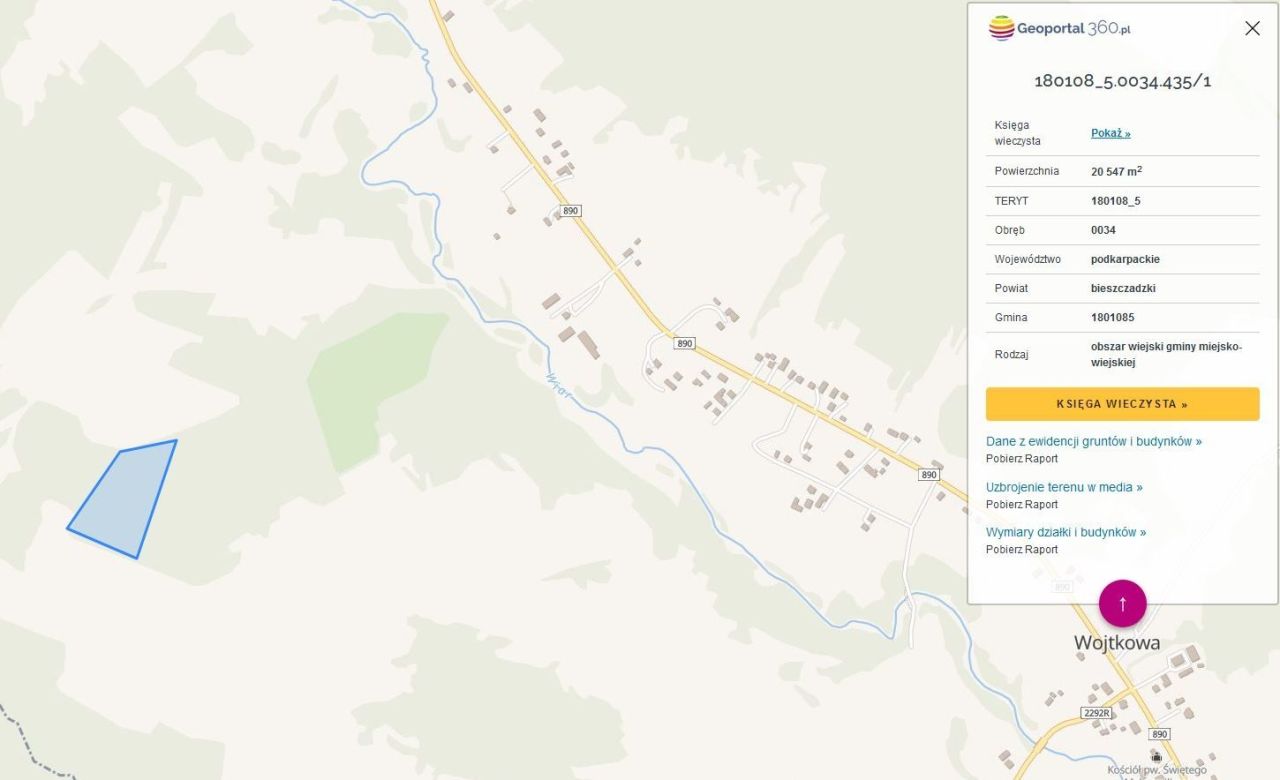Open Wymiary działki i budynków link
1280x780 pixels.
pos(1066,532)
